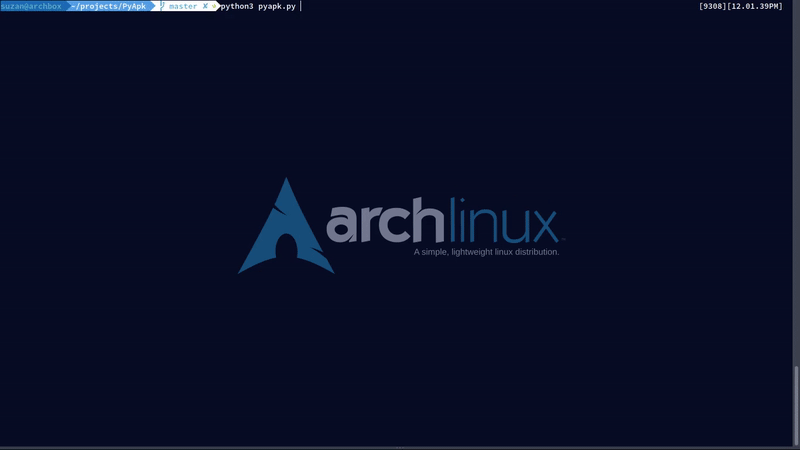Click the terminal vertical scrollbar thumb

coord(796,406)
